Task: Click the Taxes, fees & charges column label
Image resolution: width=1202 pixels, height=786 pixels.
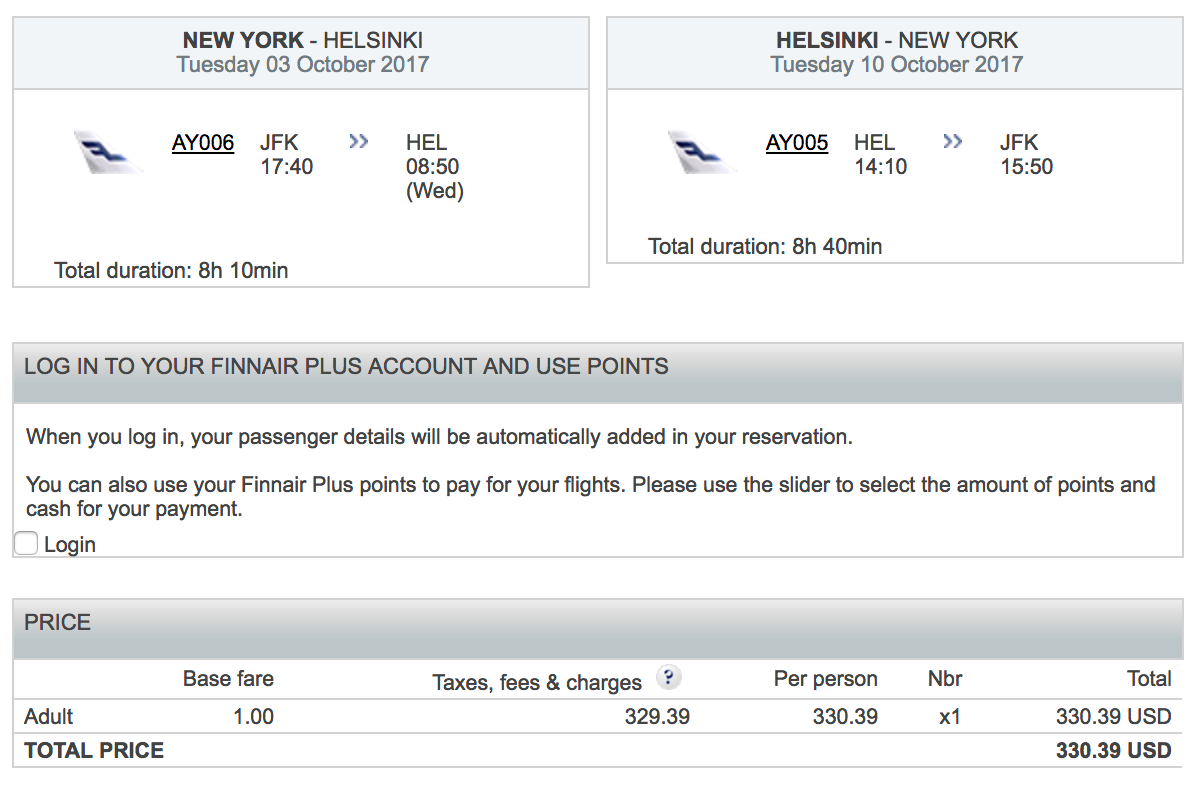Action: tap(537, 682)
